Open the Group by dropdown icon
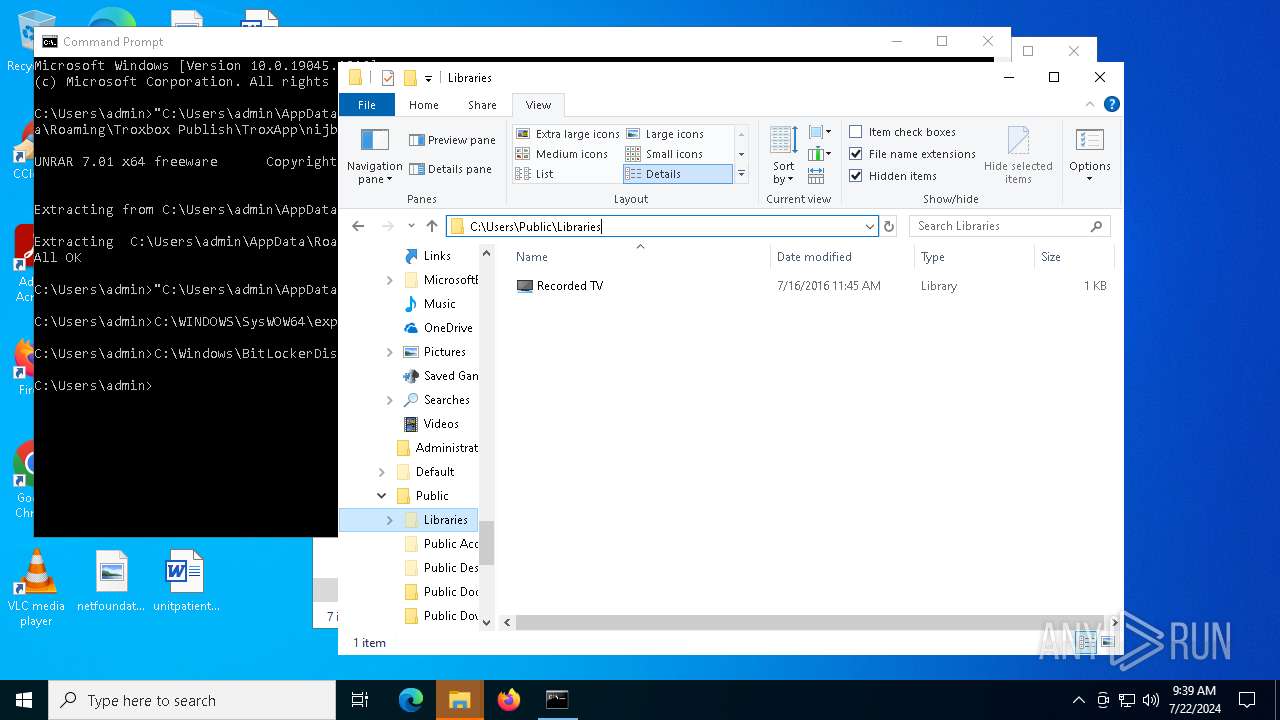Viewport: 1280px width, 720px height. point(820,132)
